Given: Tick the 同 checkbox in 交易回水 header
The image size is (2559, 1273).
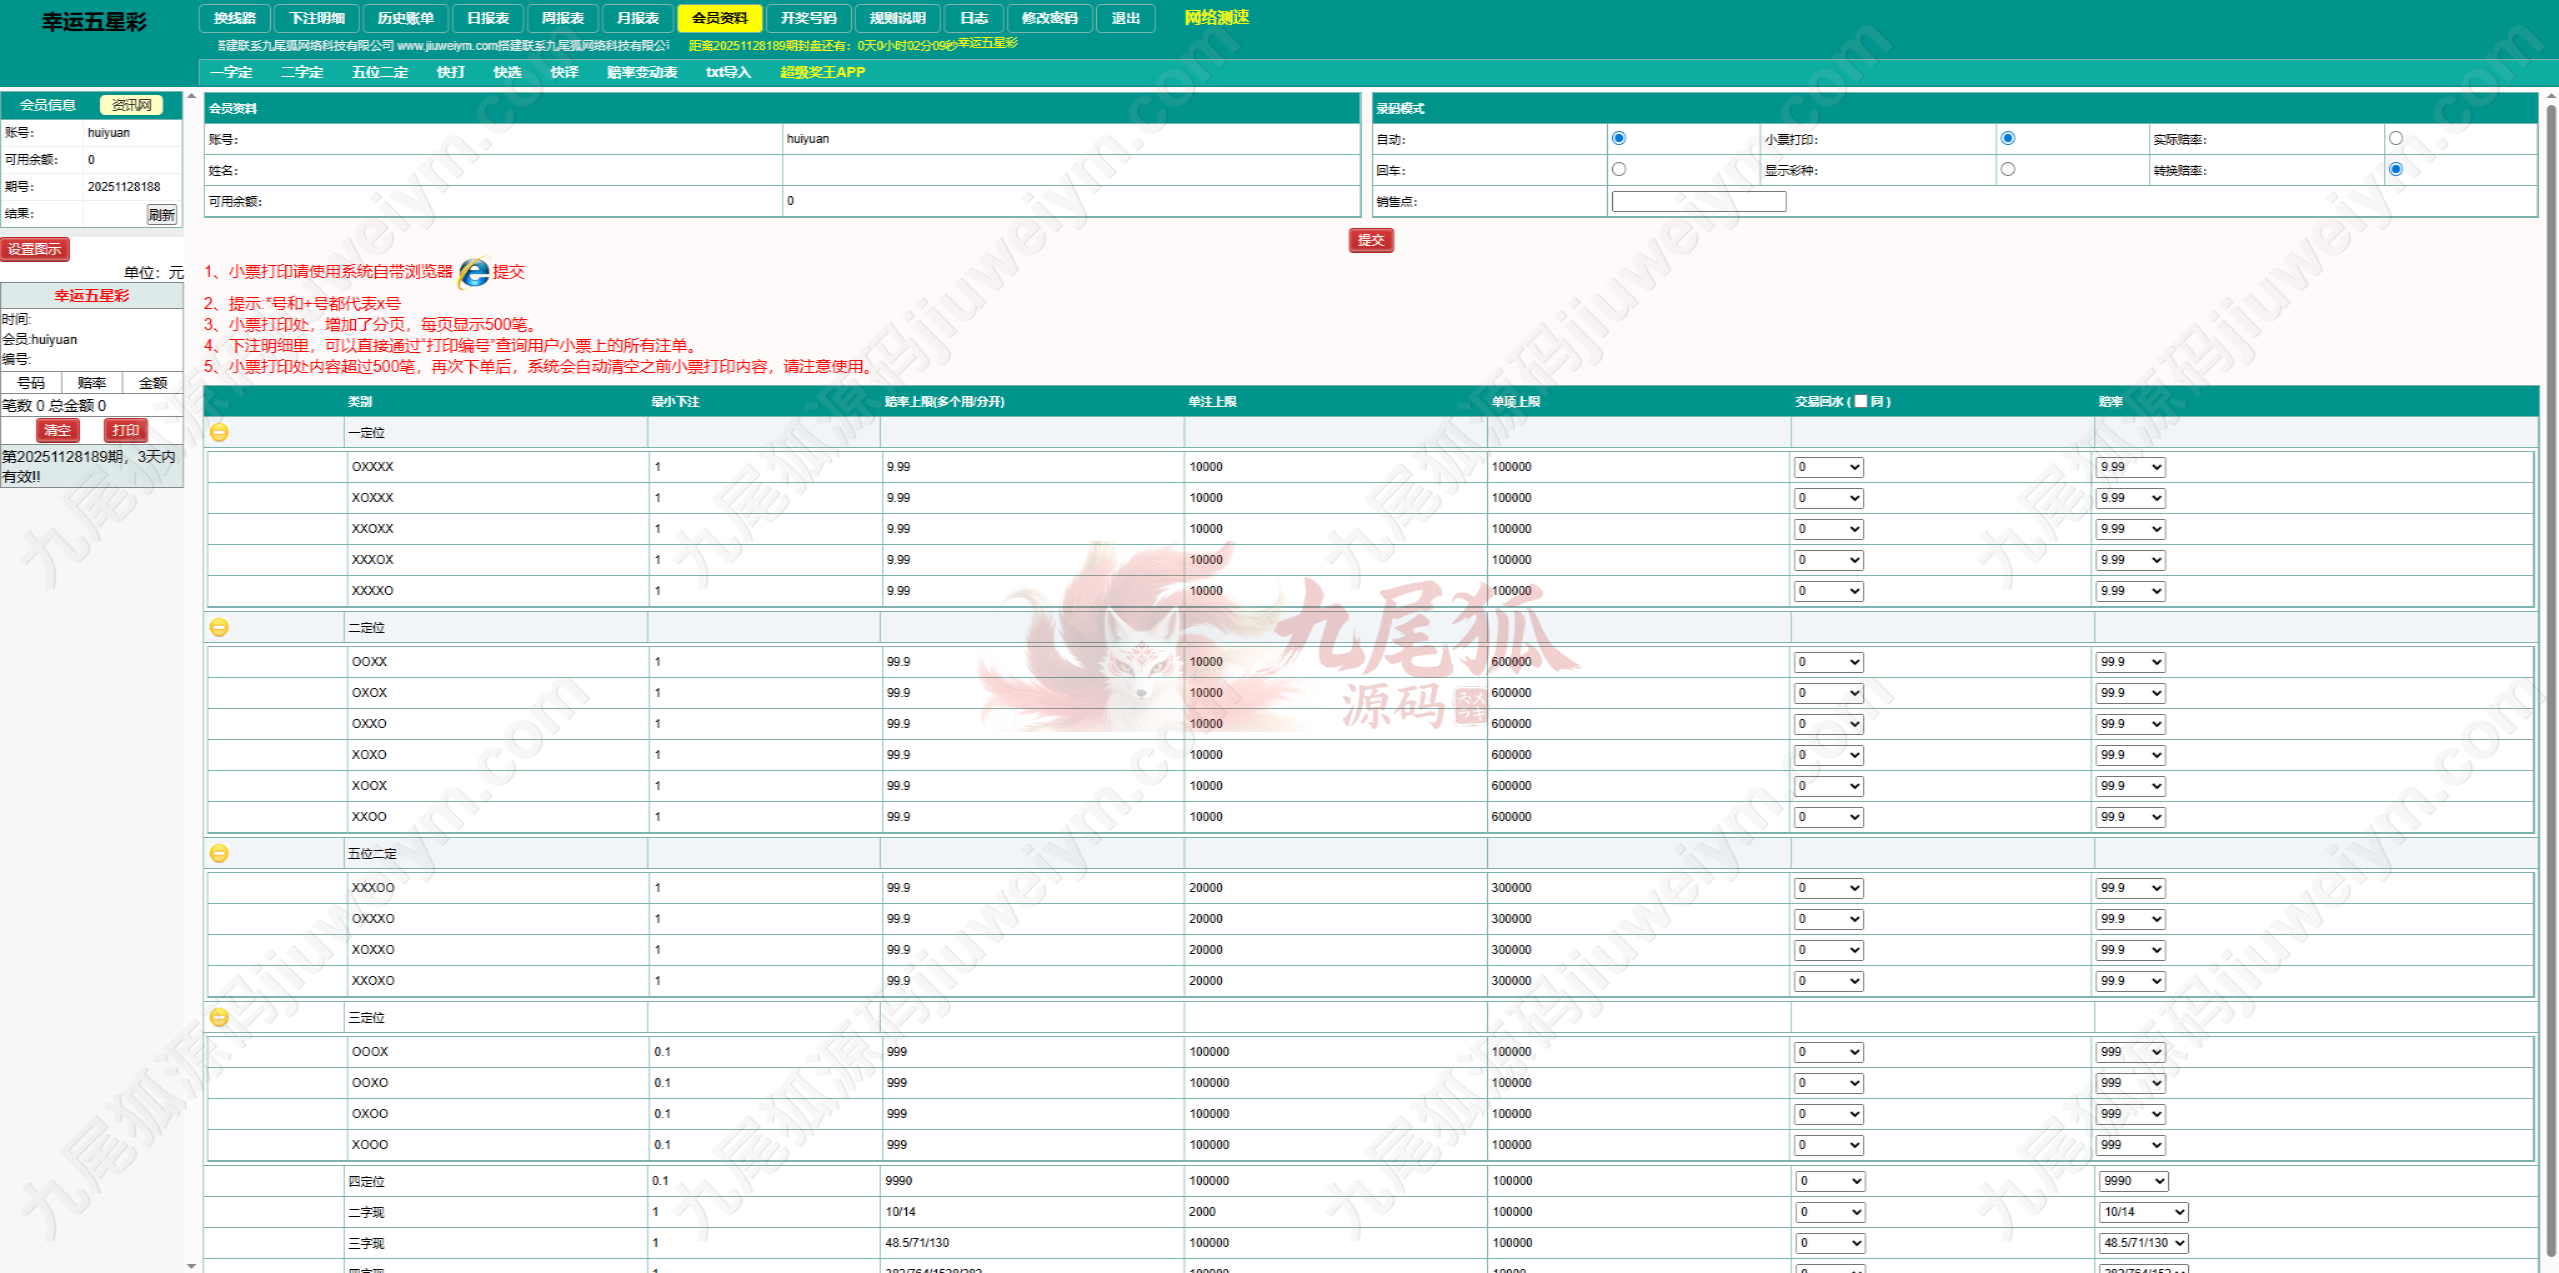Looking at the screenshot, I should 1861,401.
